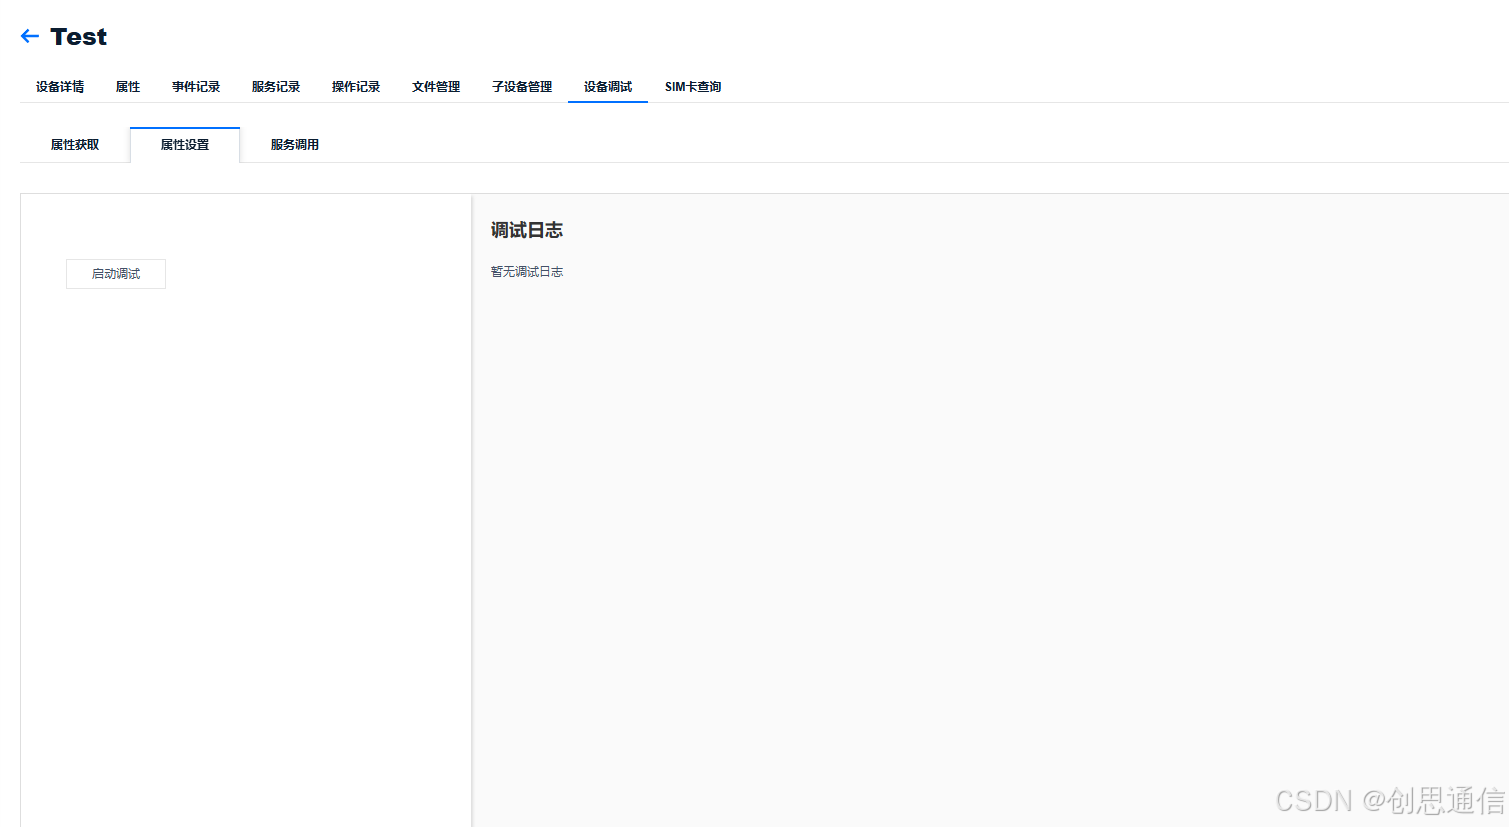
Task: Click the 调试日志 panel heading
Action: click(527, 229)
